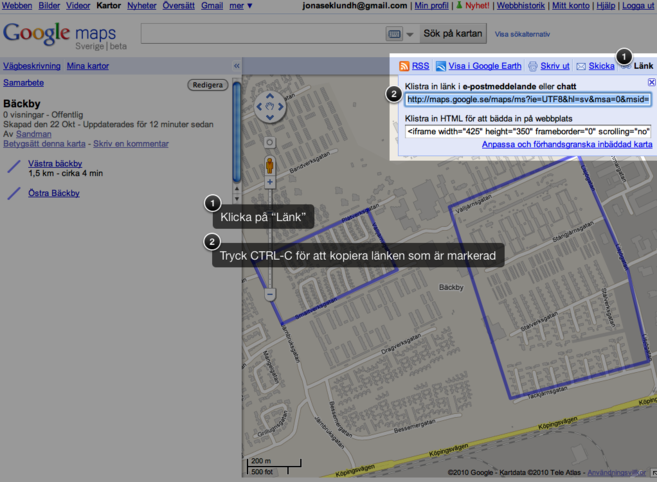The height and width of the screenshot is (482, 657).
Task: Click the envelope icon beside Skicka
Action: tap(581, 66)
